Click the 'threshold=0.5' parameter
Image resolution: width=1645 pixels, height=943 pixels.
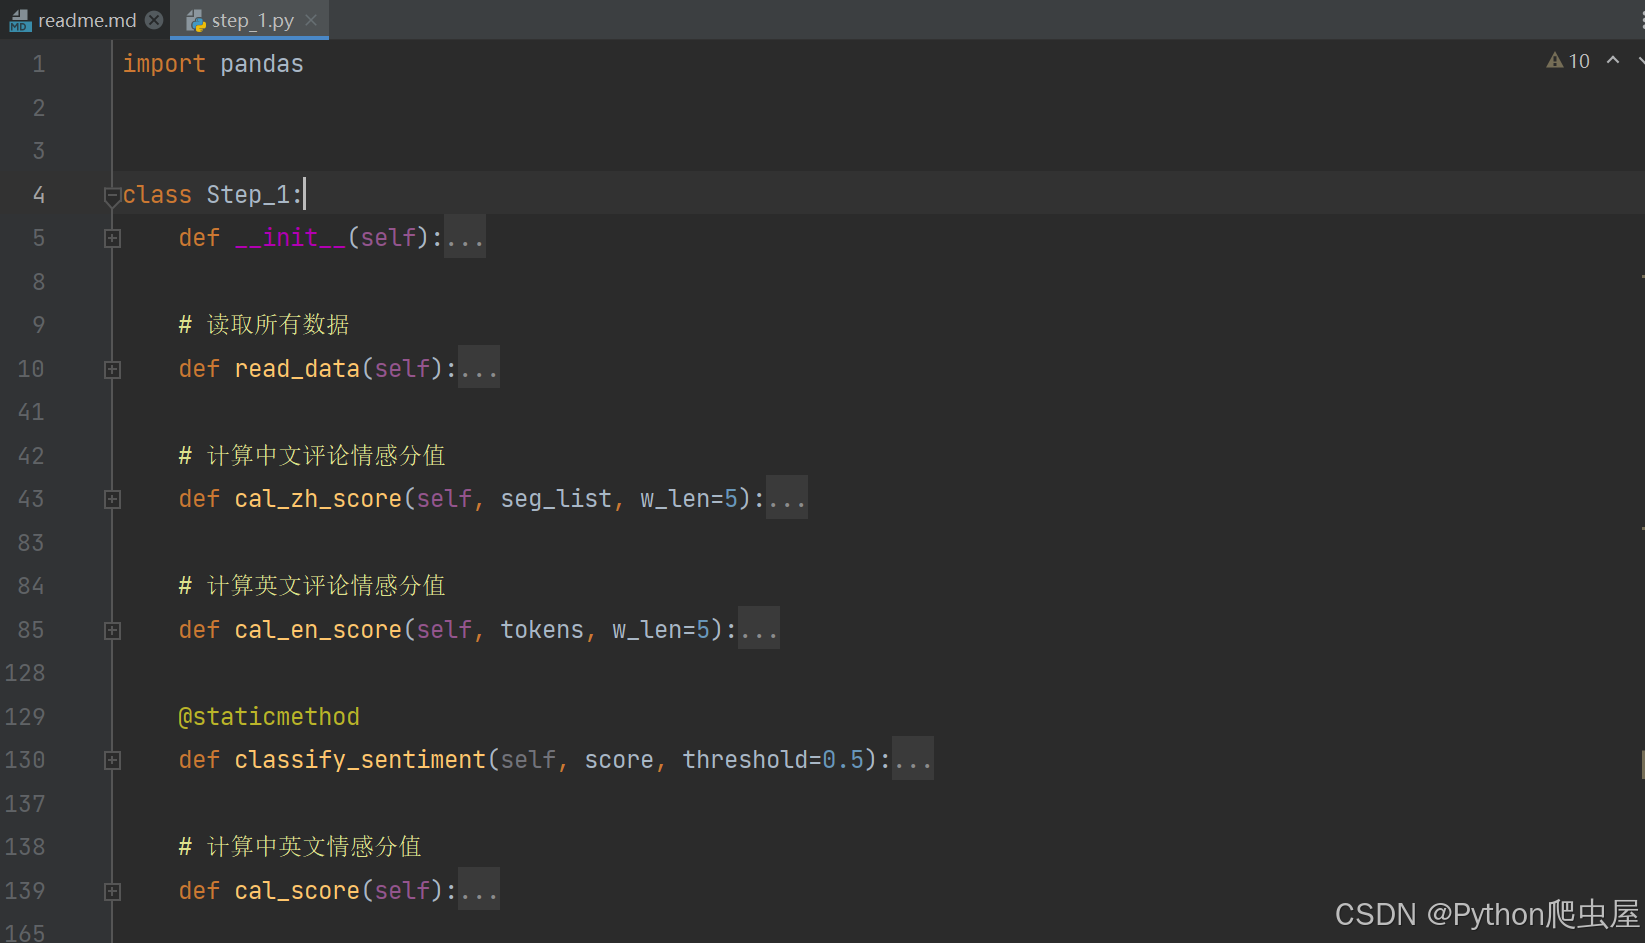(x=773, y=759)
